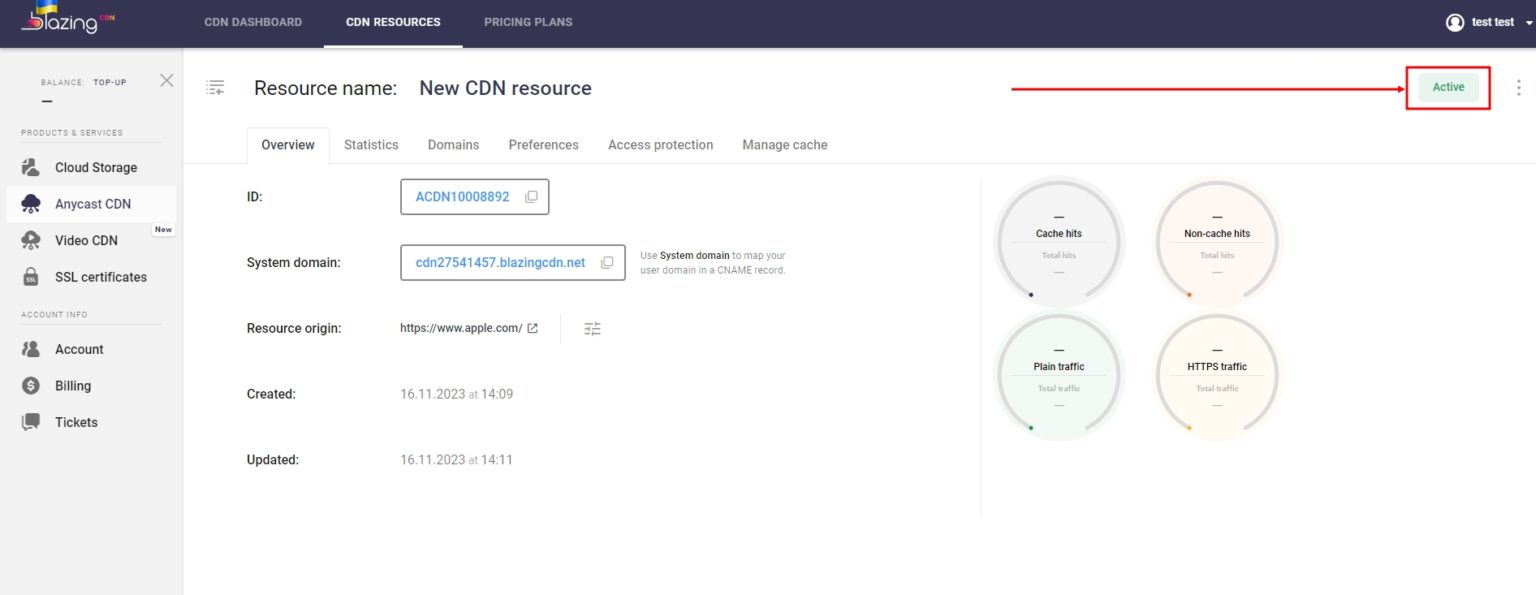Click the back-to-resource-list icon beside Resource name
The width and height of the screenshot is (1536, 595).
pyautogui.click(x=215, y=87)
